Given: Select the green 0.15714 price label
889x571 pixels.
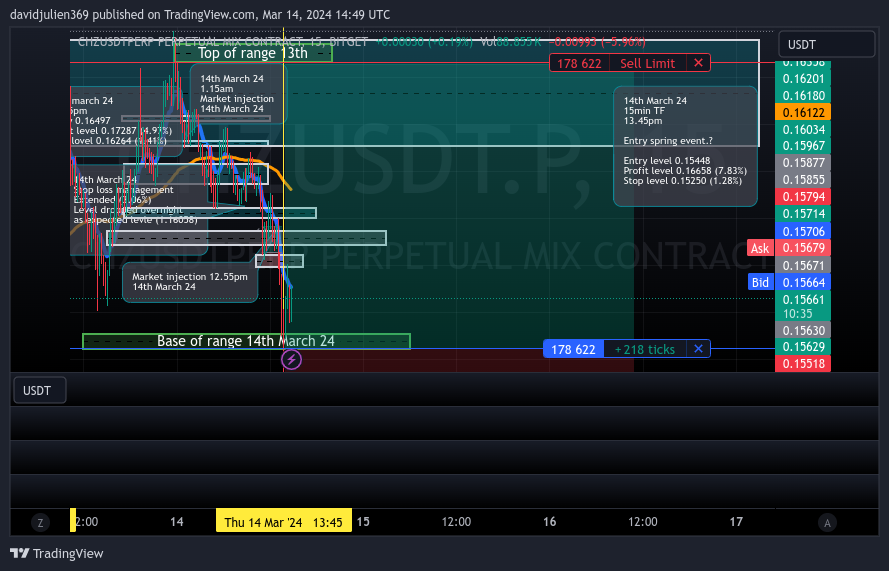Looking at the screenshot, I should coord(803,214).
